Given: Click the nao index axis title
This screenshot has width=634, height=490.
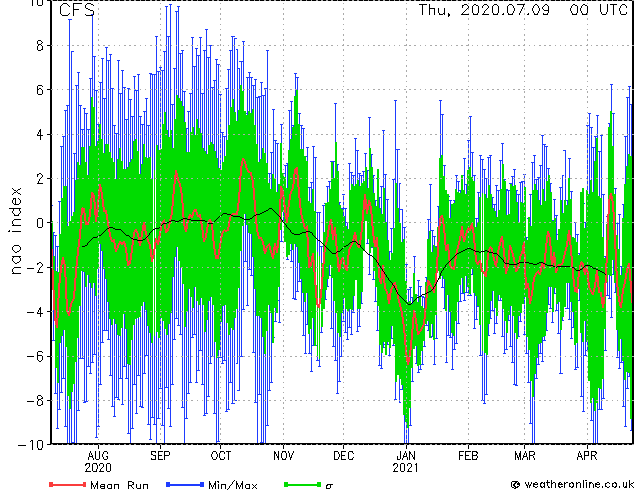Looking at the screenshot, I should (15, 231).
